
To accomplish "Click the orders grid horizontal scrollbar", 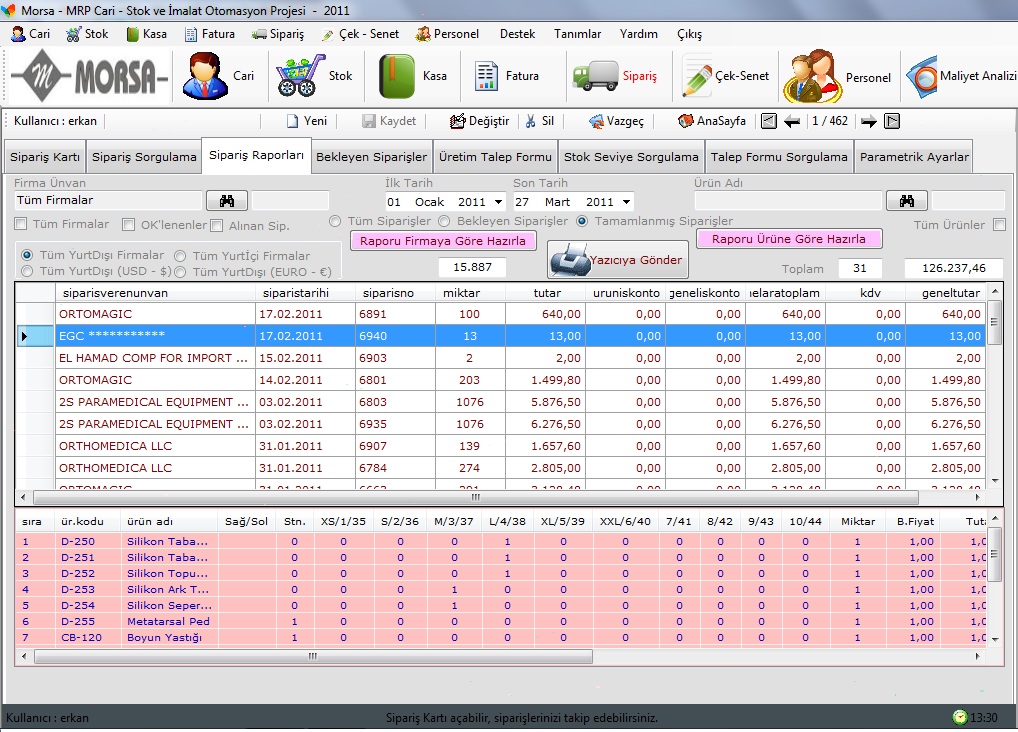I will [x=475, y=498].
